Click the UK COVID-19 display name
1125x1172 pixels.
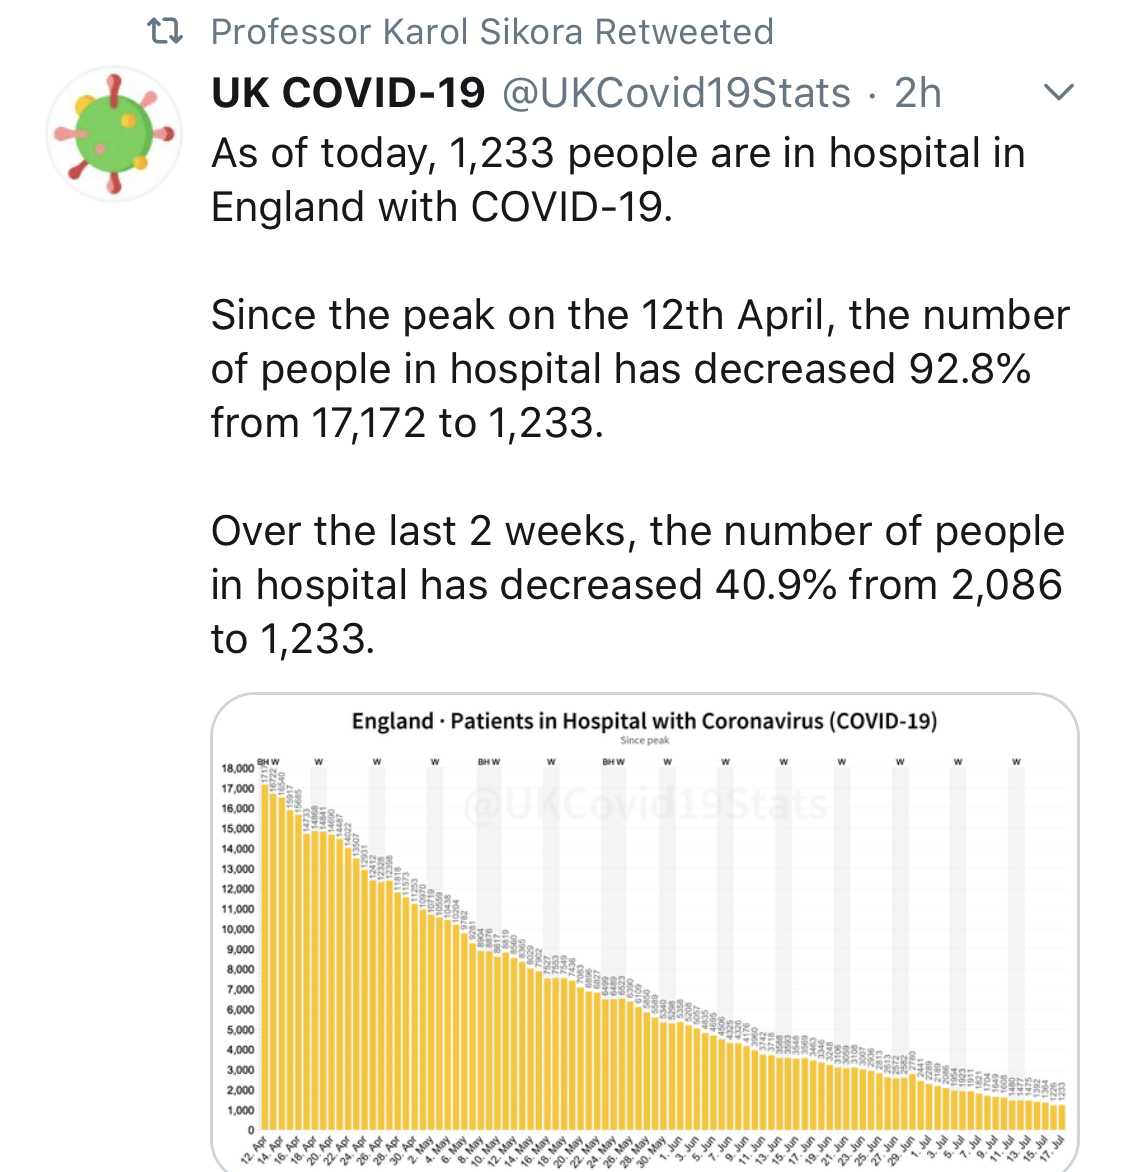[x=348, y=93]
